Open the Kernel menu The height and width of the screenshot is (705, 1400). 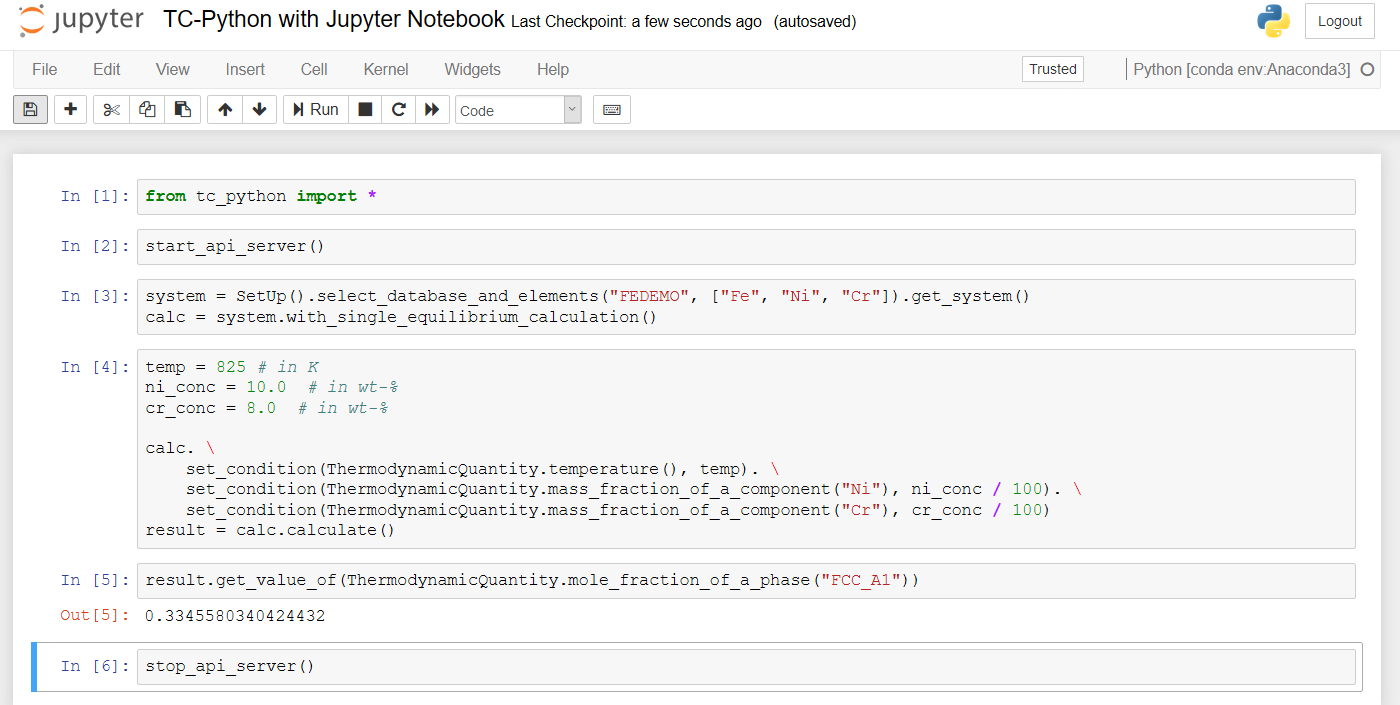point(386,69)
